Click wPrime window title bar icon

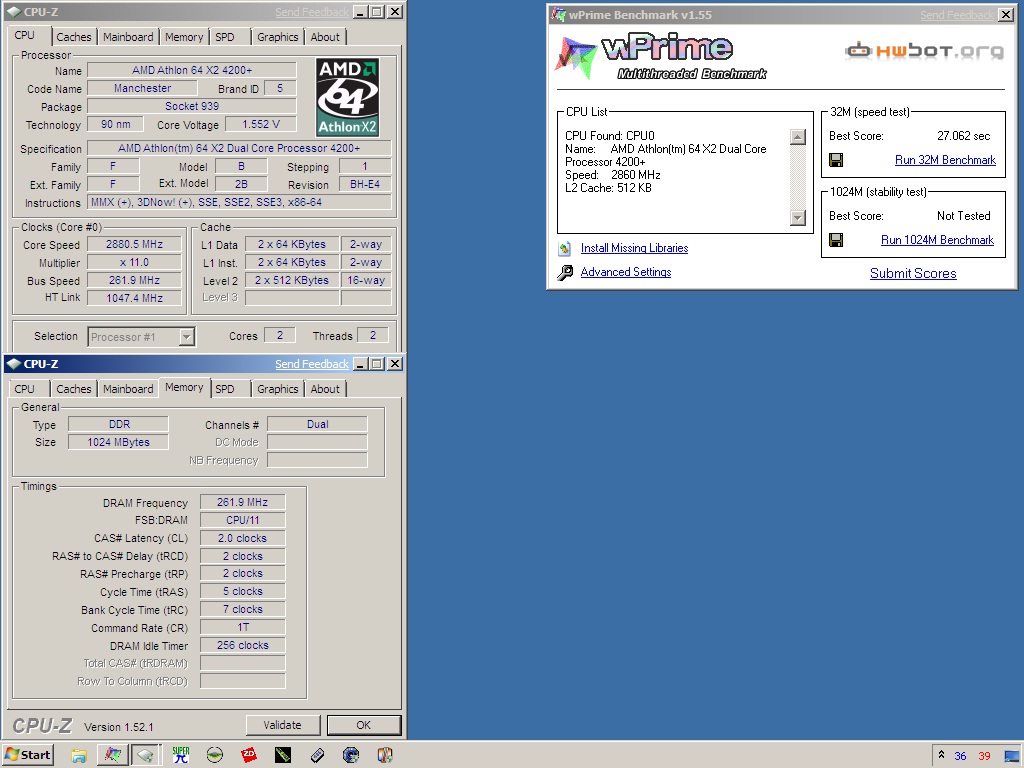(x=558, y=14)
